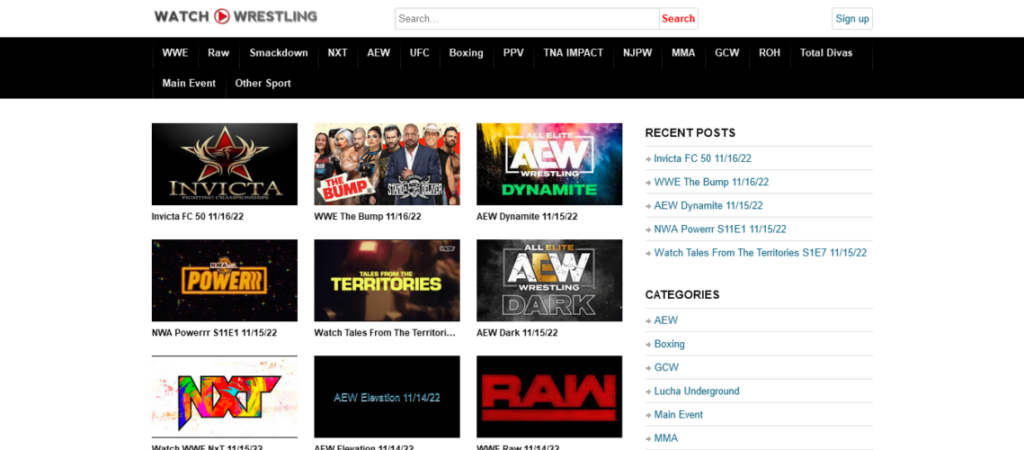Open Invicta FC 50 in Recent Posts
This screenshot has width=1024, height=450.
click(703, 159)
